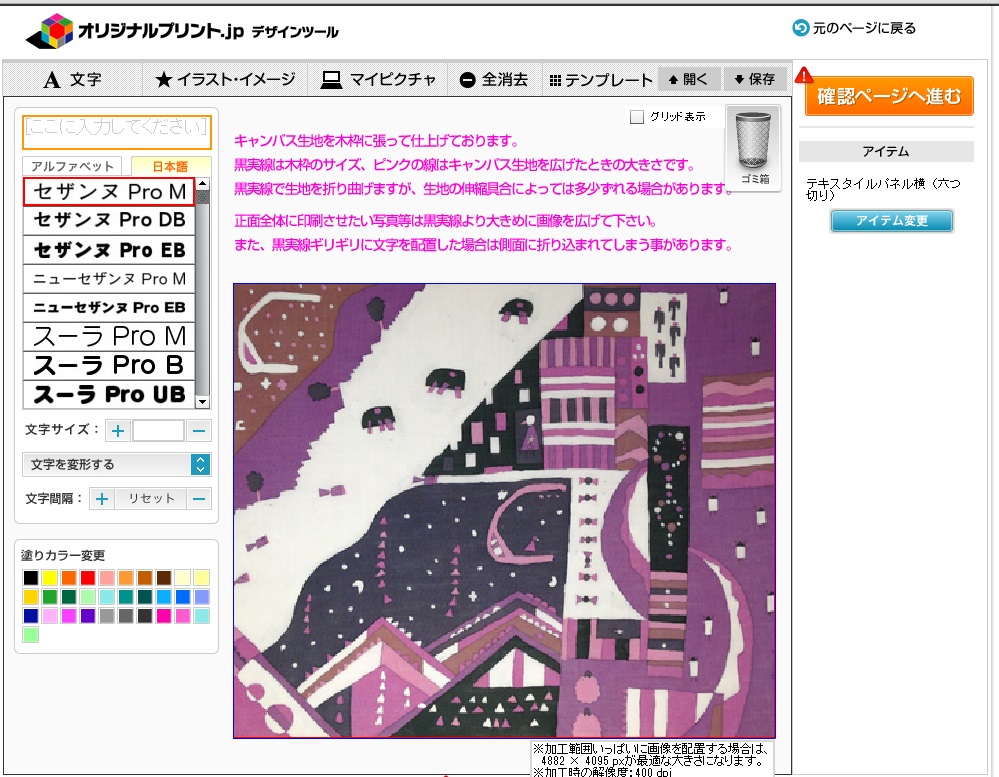
Task: Click the 保存 save button
Action: [755, 79]
